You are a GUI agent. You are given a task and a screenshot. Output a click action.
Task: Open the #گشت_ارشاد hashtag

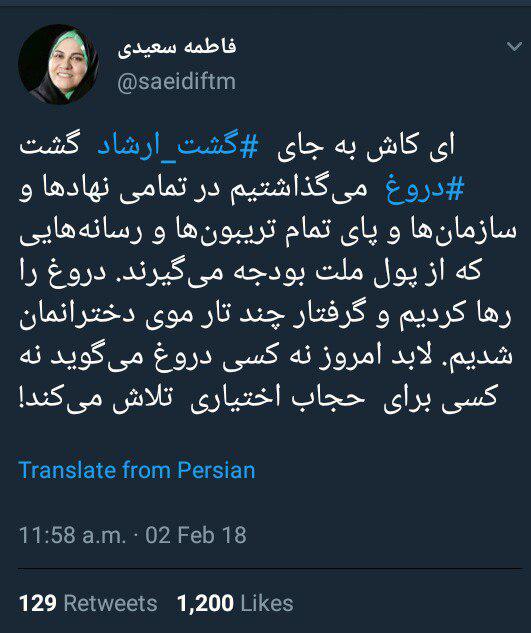point(178,146)
